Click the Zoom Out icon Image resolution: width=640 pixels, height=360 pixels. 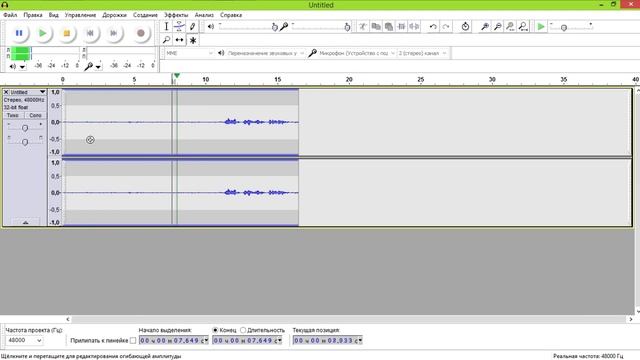[498, 27]
